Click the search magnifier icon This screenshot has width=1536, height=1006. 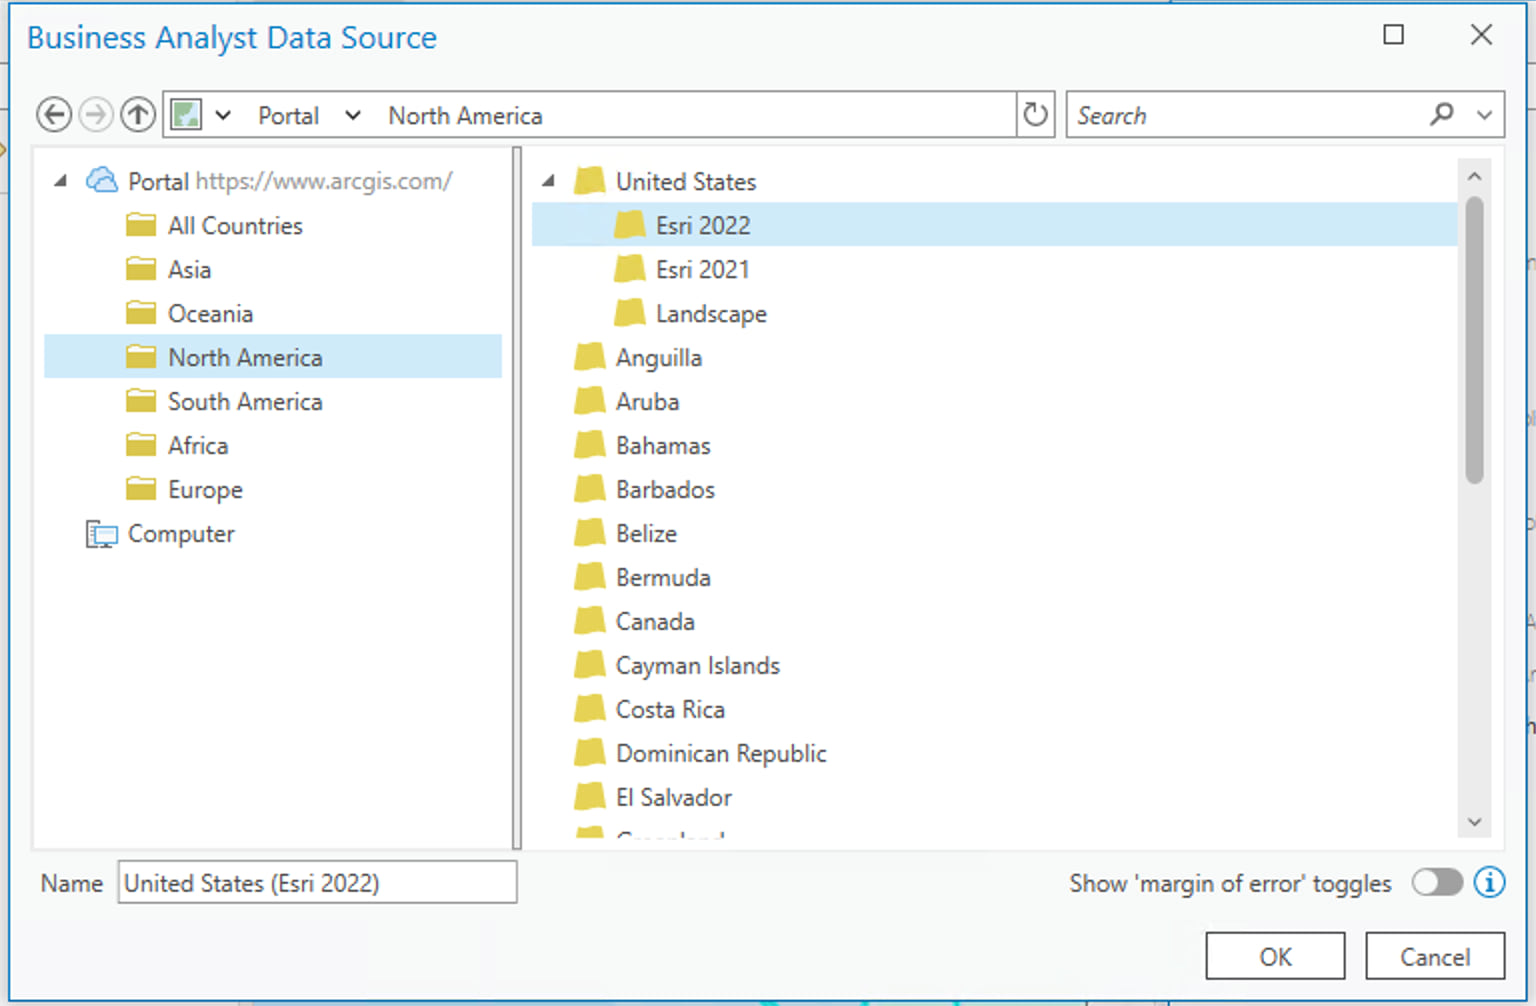pyautogui.click(x=1442, y=114)
